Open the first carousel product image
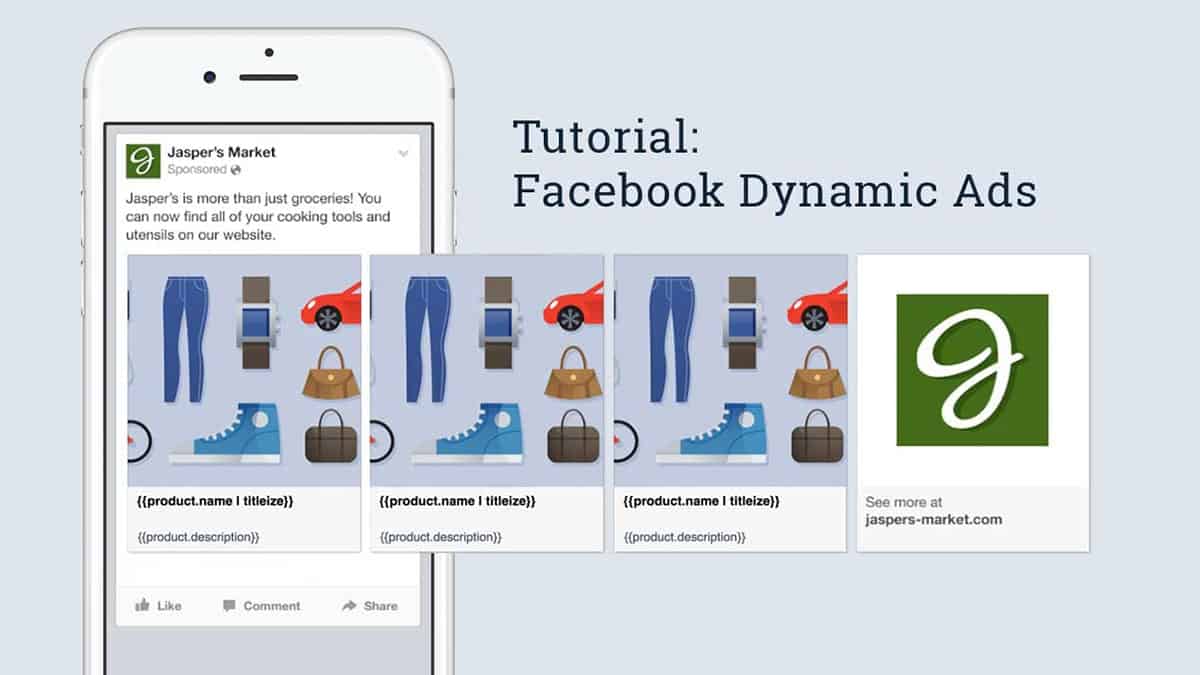Image resolution: width=1200 pixels, height=675 pixels. [244, 371]
